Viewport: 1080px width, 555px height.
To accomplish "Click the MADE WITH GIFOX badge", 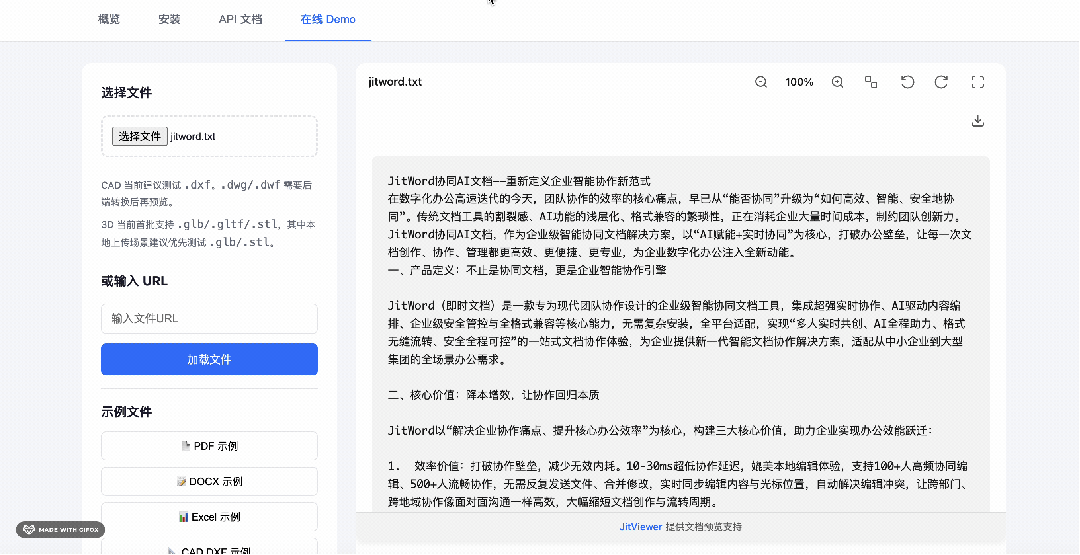I will click(61, 530).
